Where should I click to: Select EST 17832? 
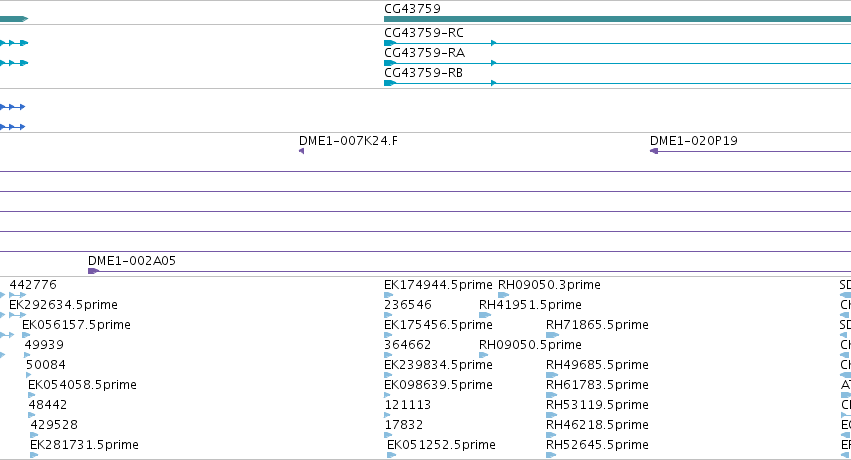click(403, 425)
